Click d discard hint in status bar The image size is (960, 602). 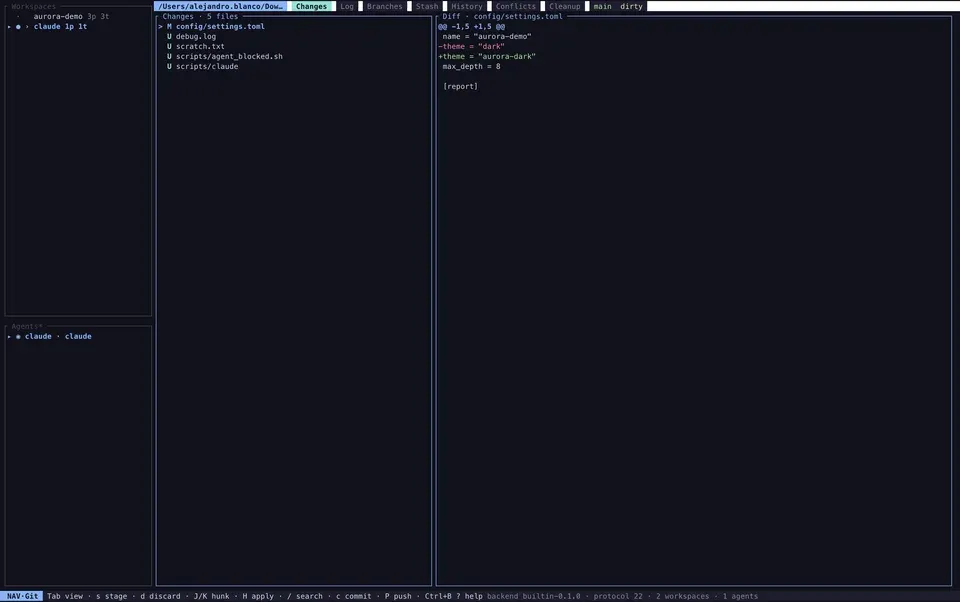coord(160,596)
